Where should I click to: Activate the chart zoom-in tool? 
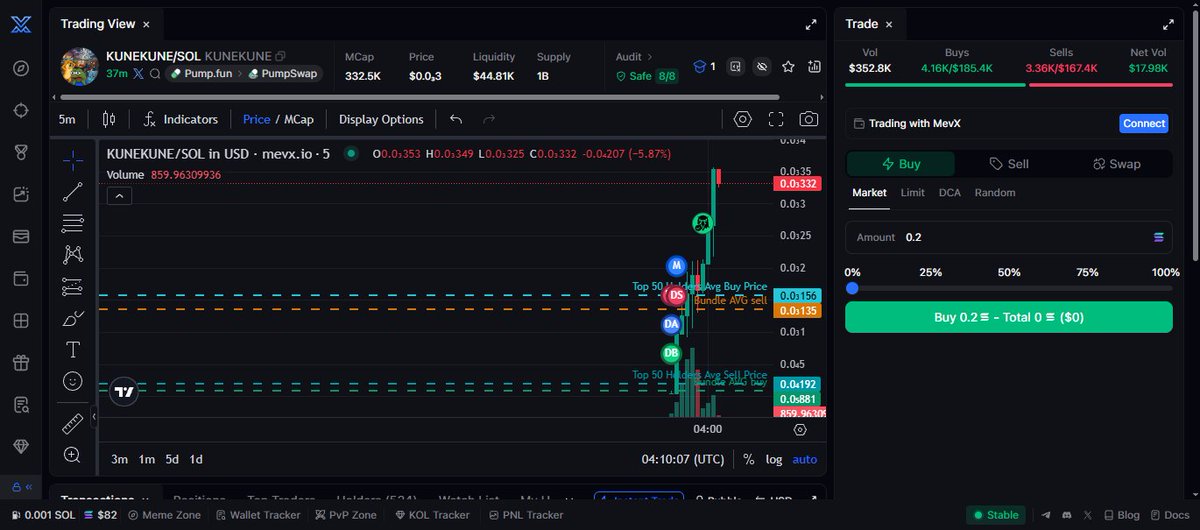click(x=73, y=455)
